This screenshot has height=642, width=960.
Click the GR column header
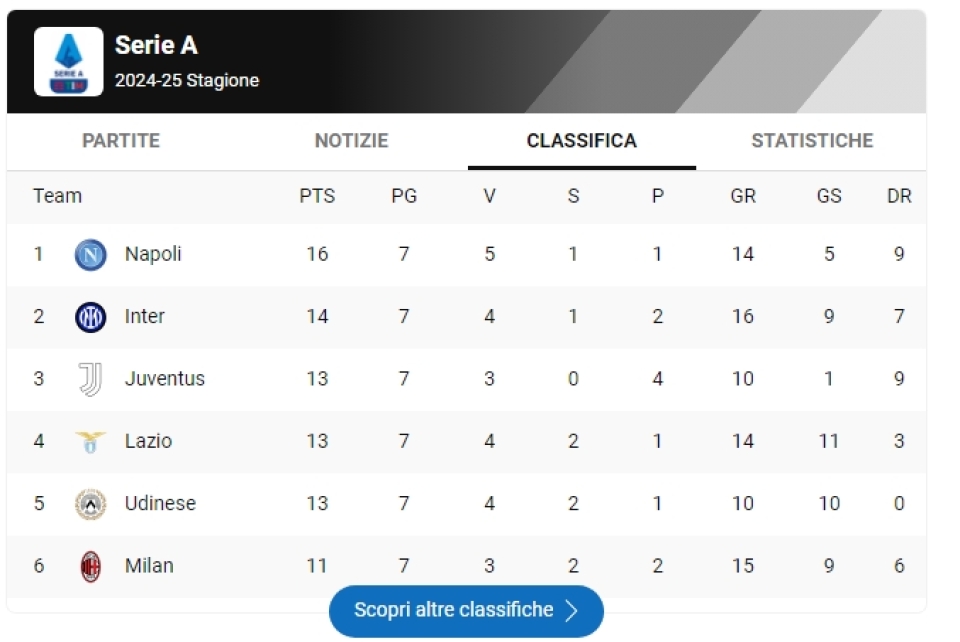(743, 196)
